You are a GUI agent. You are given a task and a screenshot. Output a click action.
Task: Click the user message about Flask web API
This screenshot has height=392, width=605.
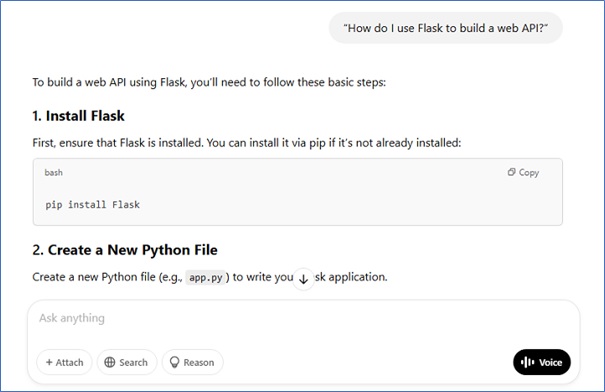coord(446,28)
